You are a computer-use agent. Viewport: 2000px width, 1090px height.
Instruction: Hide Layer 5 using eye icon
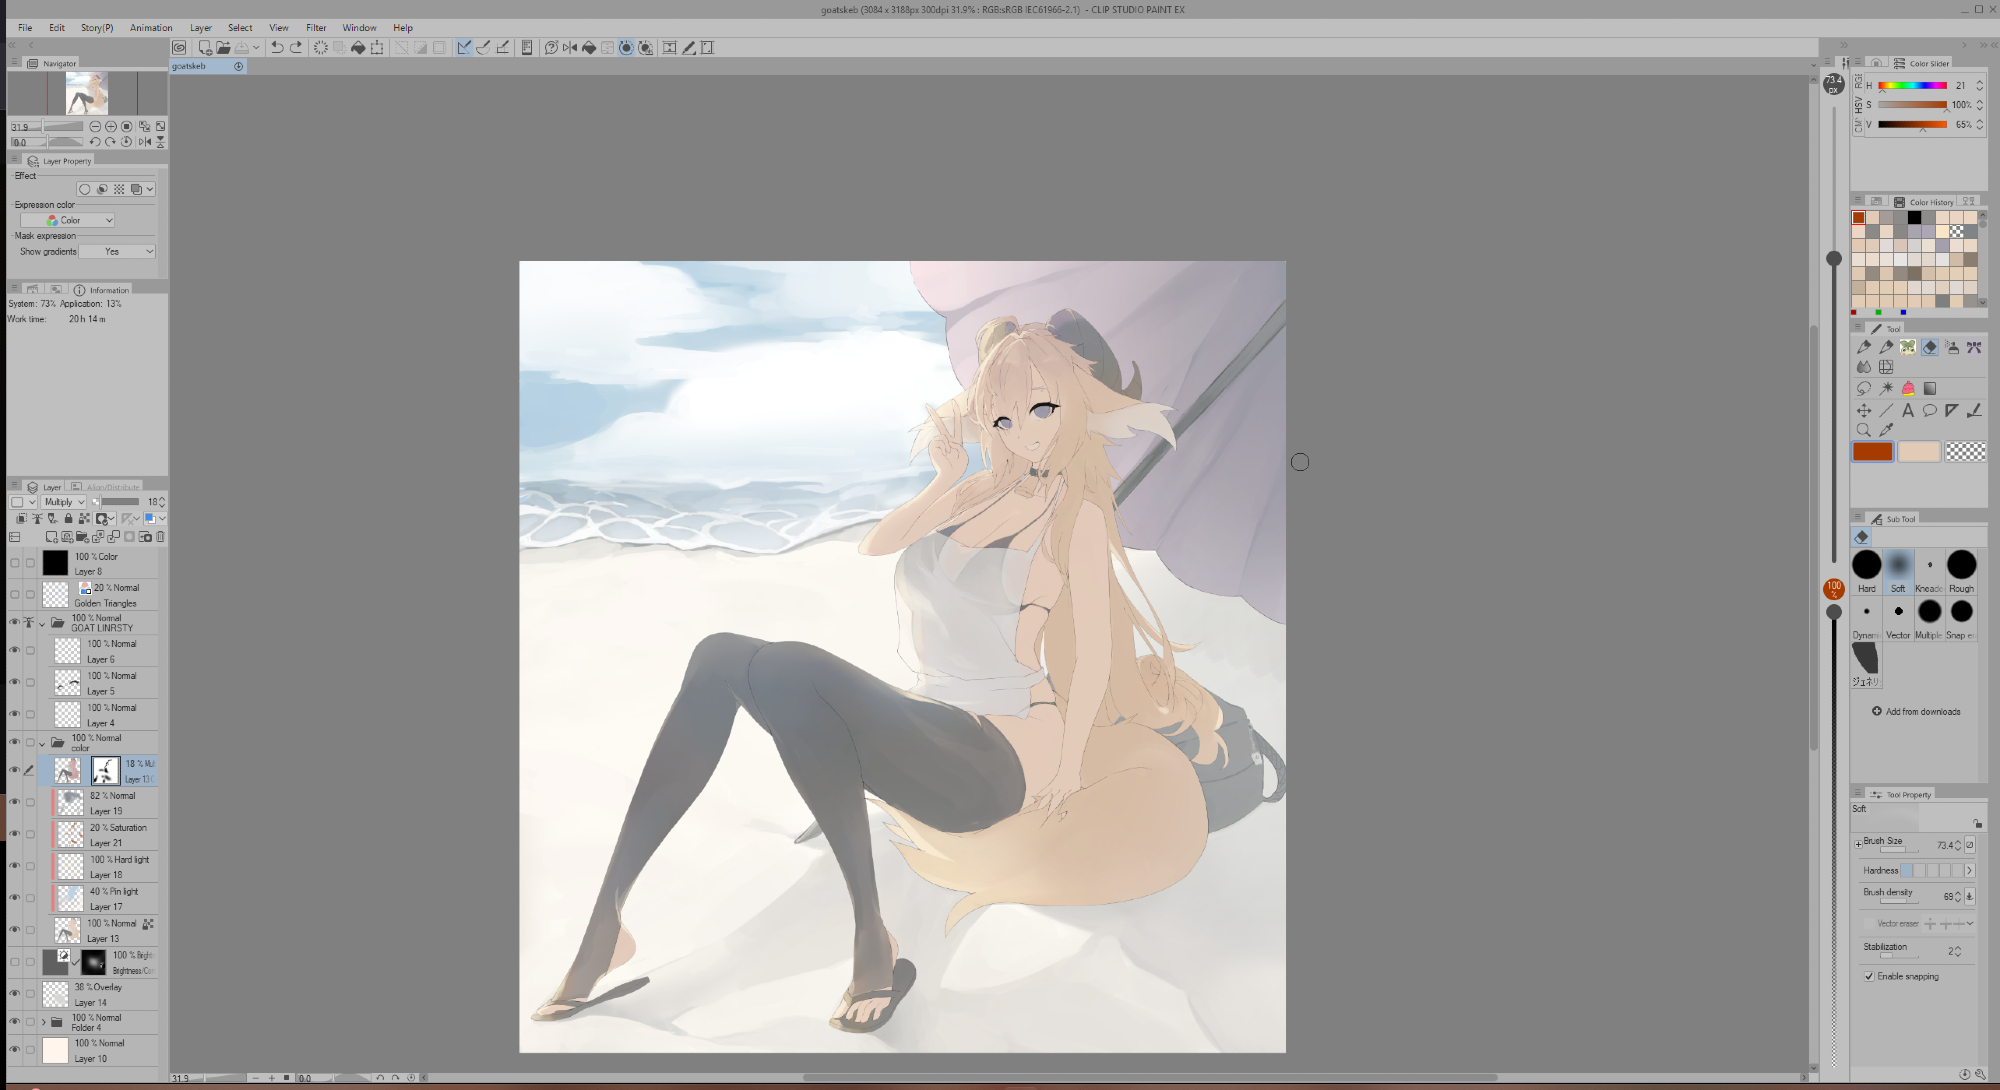pyautogui.click(x=14, y=682)
